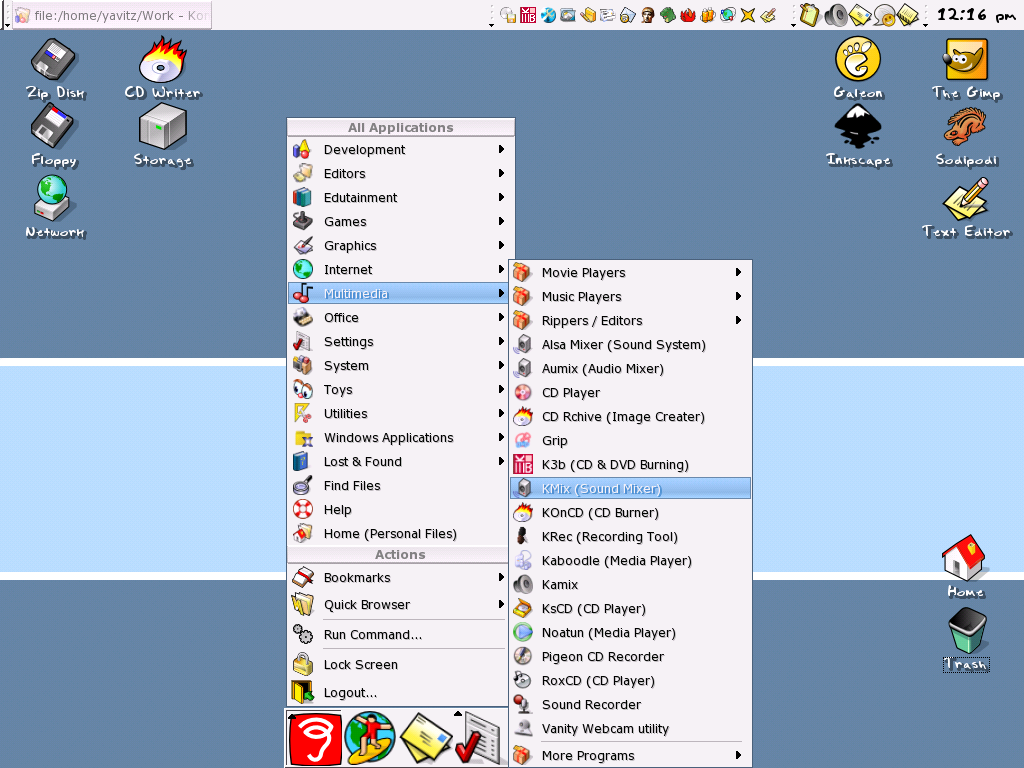Launch Grip from the Multimedia submenu
Image resolution: width=1024 pixels, height=768 pixels.
(630, 441)
